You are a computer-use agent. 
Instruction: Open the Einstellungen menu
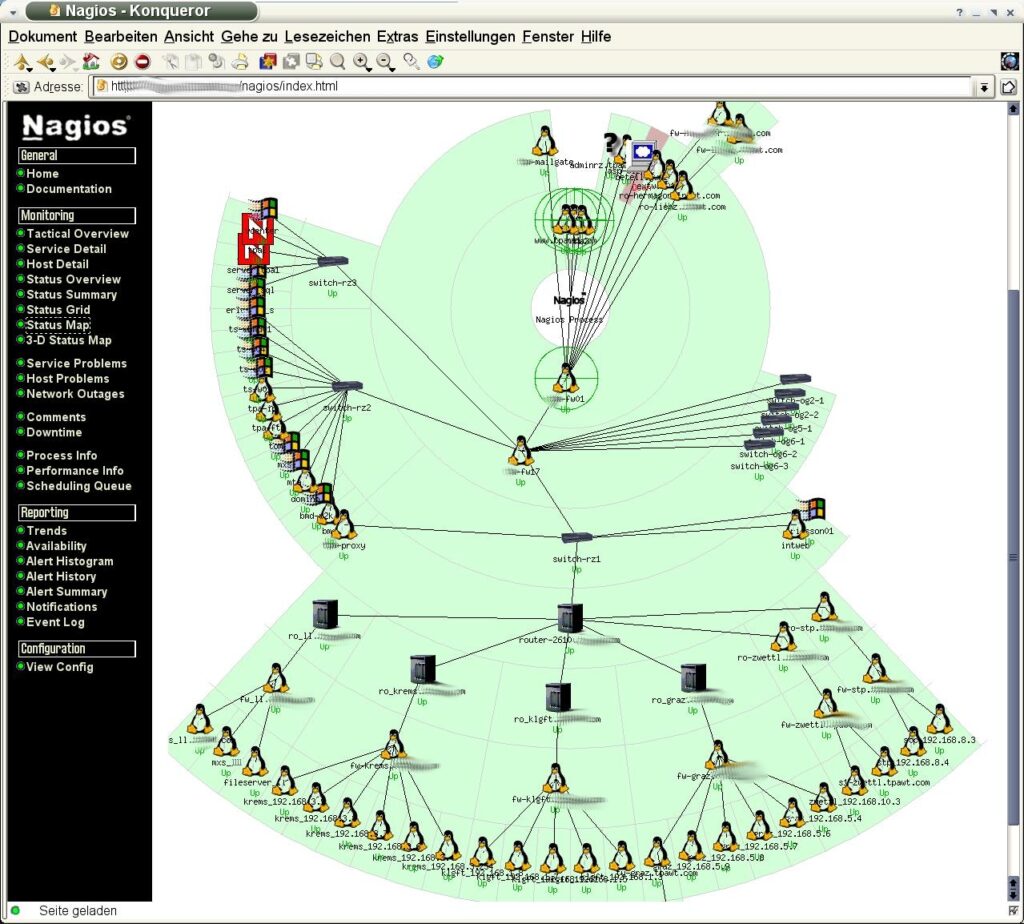(469, 36)
